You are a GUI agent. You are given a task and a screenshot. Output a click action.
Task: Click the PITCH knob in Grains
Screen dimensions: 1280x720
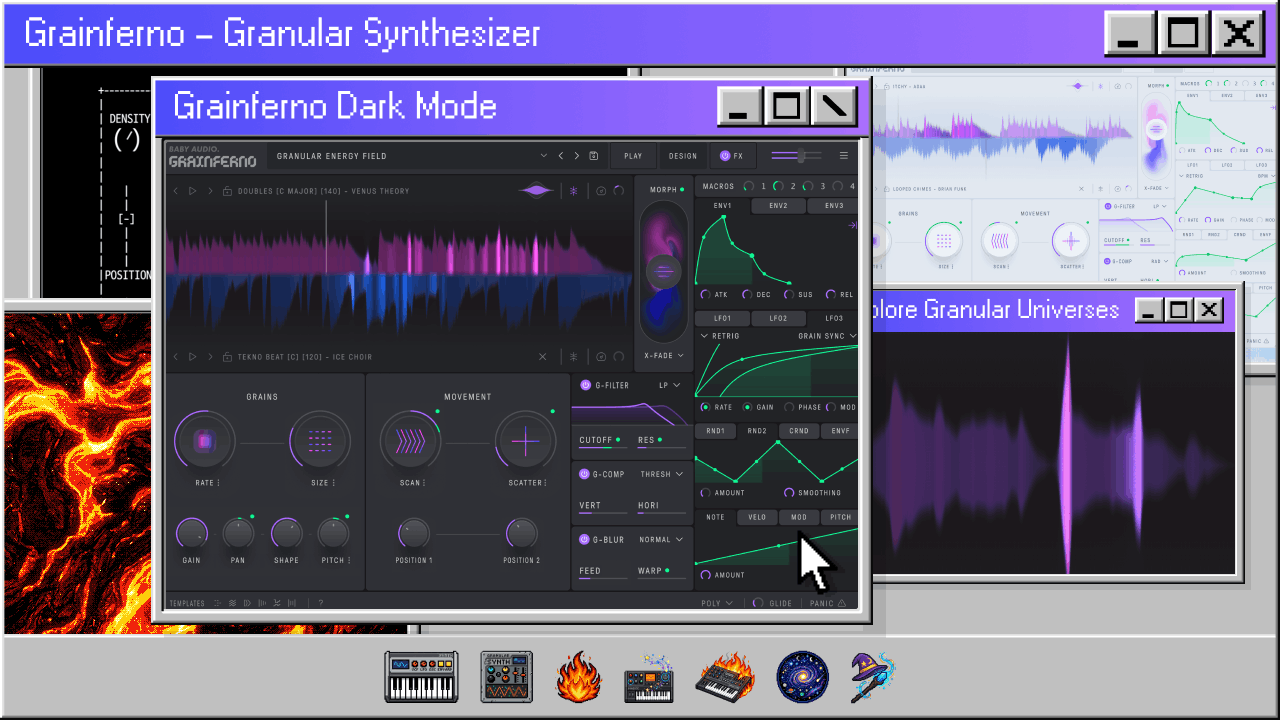coord(333,533)
